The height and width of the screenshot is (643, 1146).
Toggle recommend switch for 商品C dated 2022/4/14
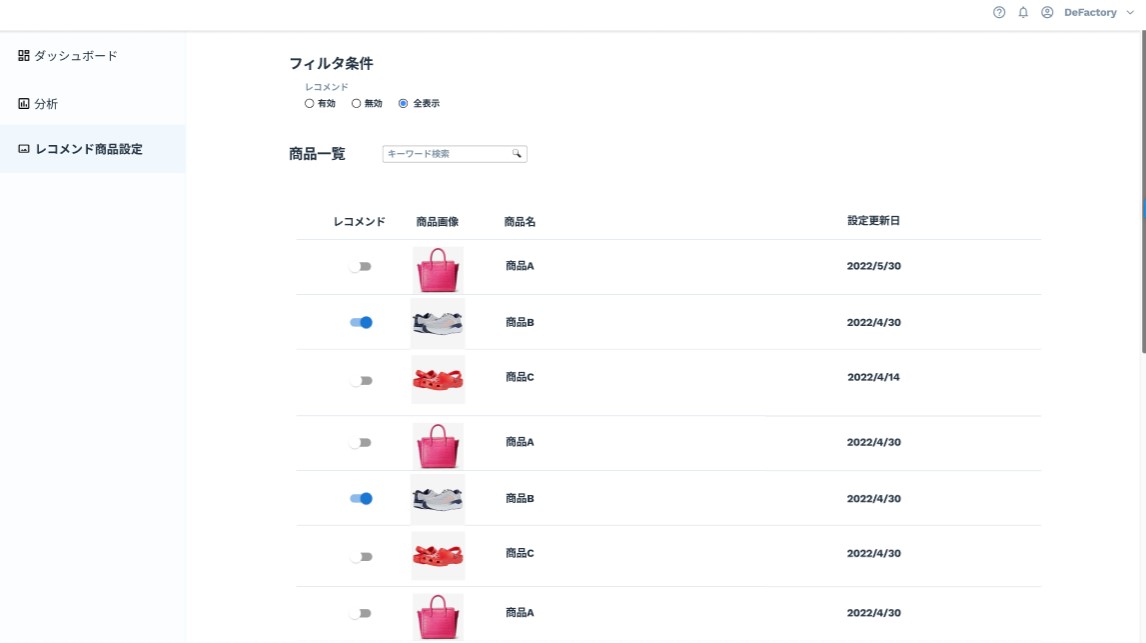click(x=360, y=381)
